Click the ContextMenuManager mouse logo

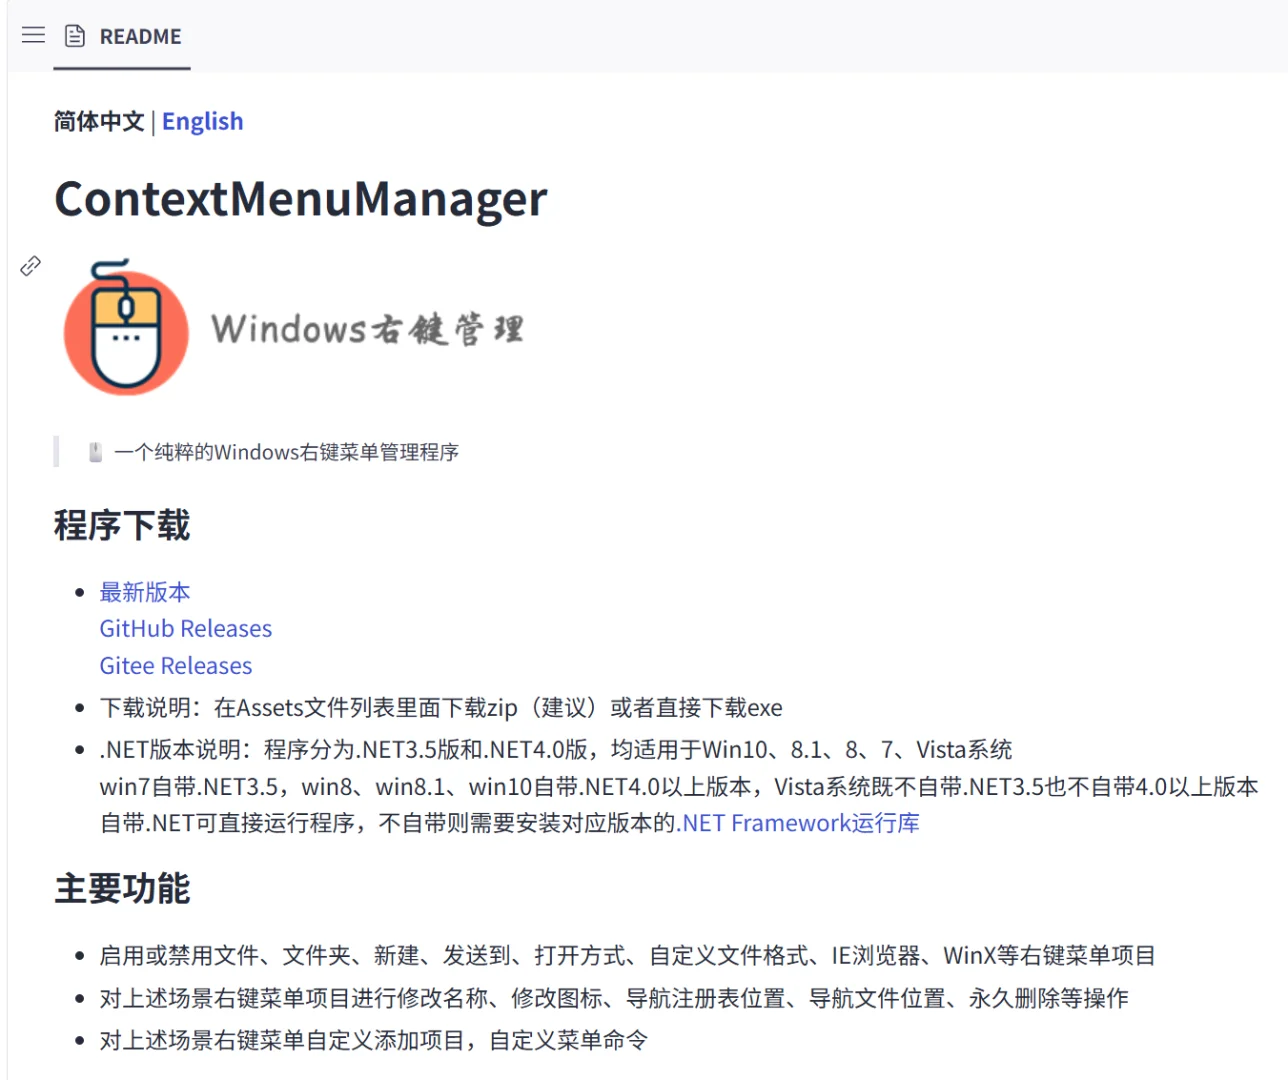coord(126,328)
